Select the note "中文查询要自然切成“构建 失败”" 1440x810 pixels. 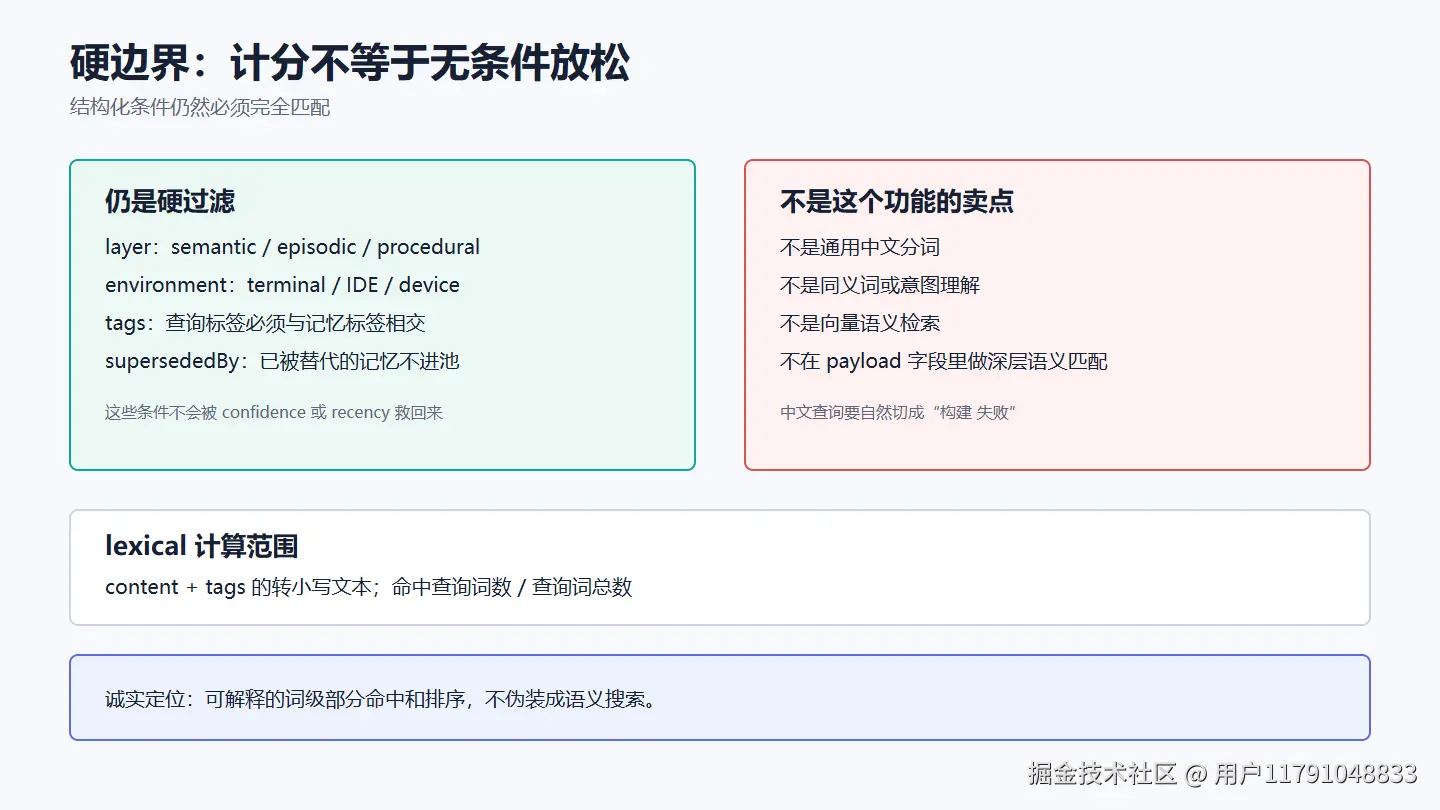click(x=898, y=412)
